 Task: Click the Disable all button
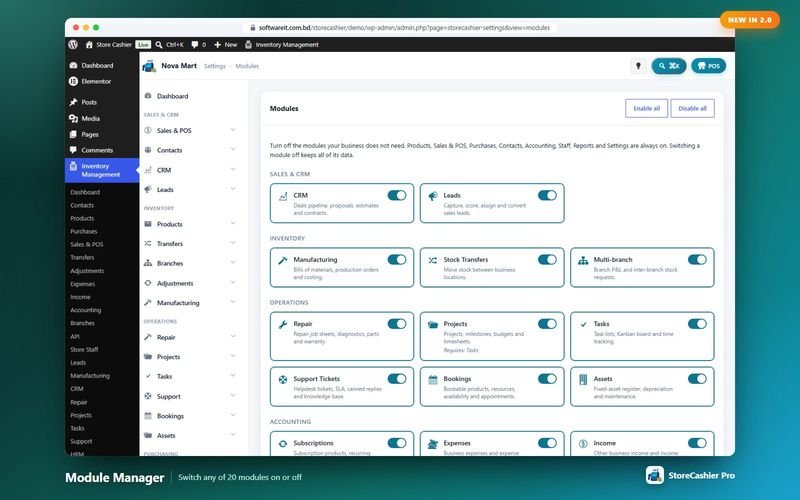[x=692, y=108]
